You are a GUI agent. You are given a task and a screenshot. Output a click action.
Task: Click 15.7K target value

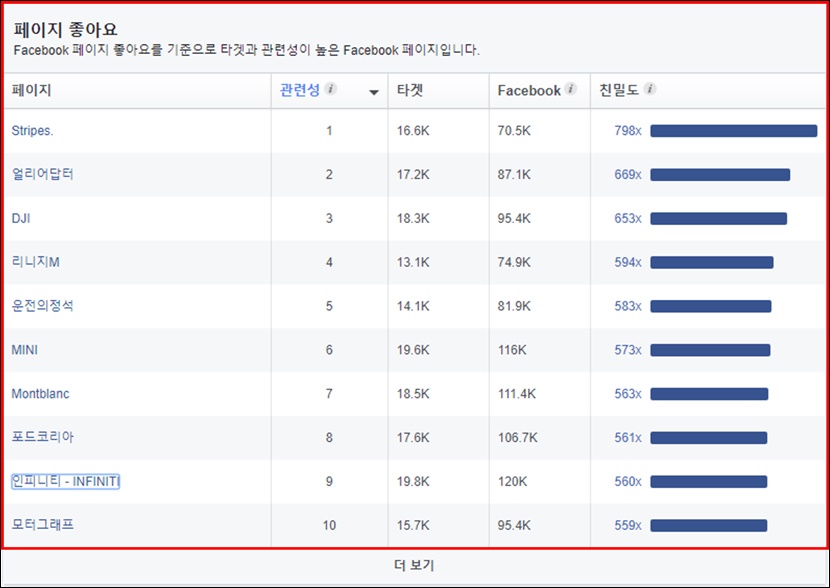[413, 526]
